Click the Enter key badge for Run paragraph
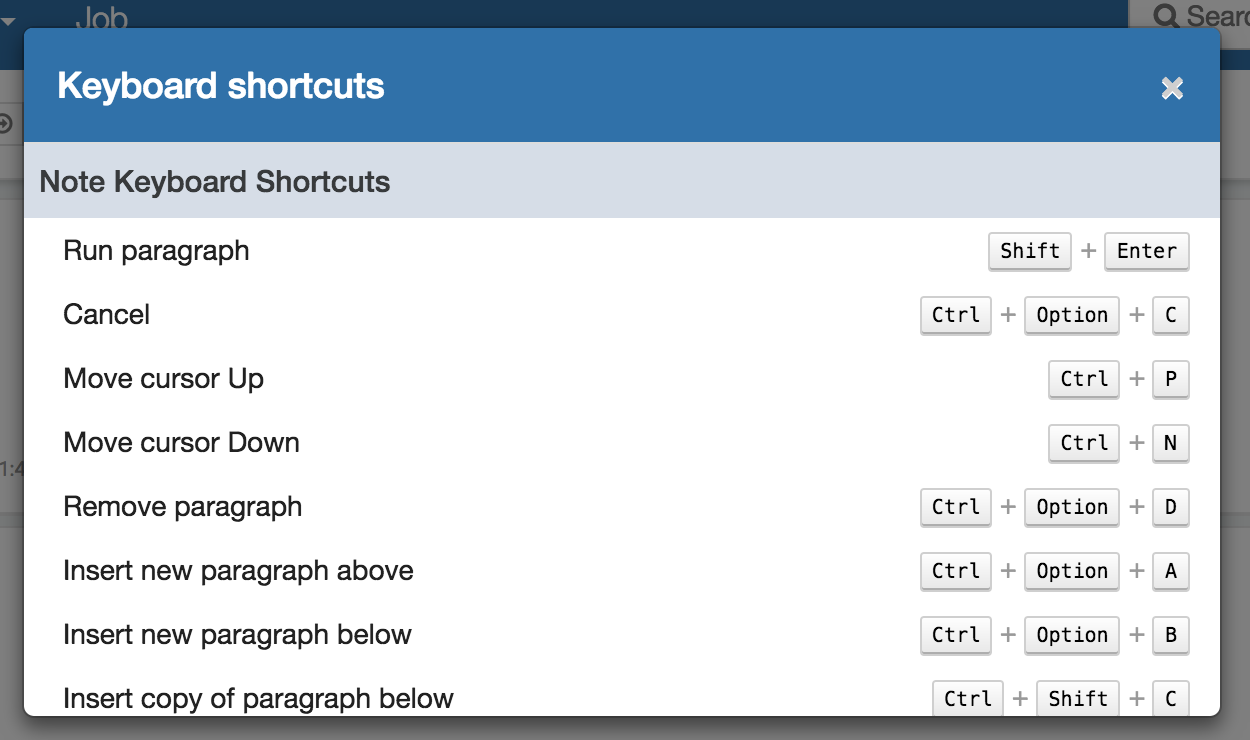 click(1146, 251)
